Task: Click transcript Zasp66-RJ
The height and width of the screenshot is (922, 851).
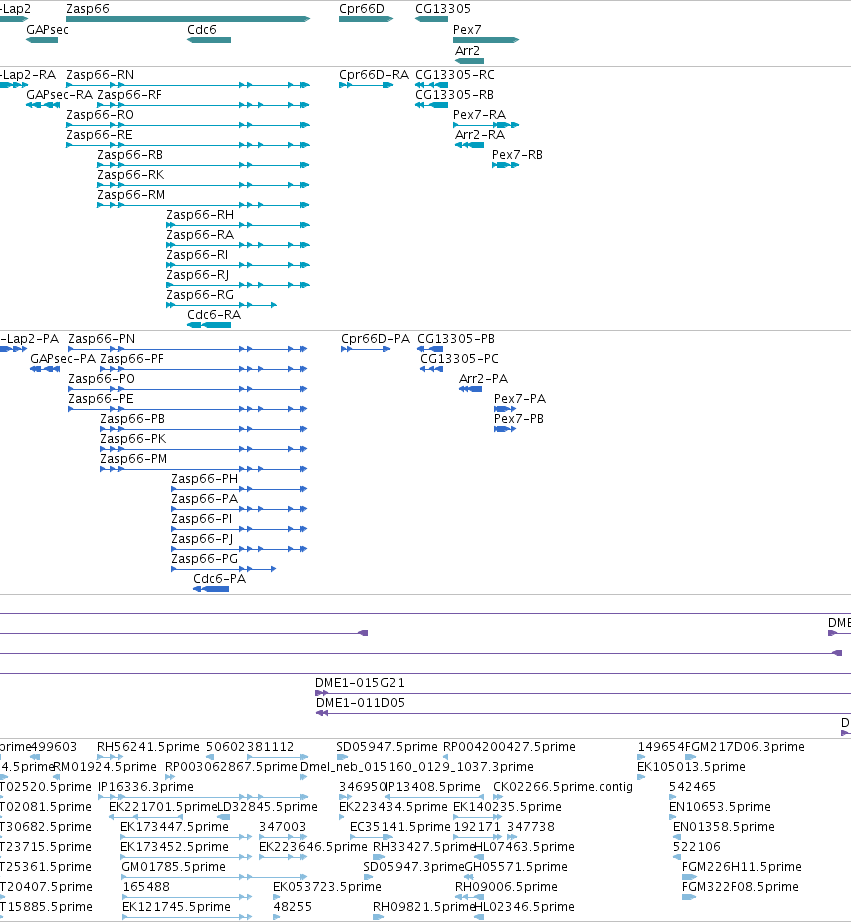Action: [x=238, y=285]
